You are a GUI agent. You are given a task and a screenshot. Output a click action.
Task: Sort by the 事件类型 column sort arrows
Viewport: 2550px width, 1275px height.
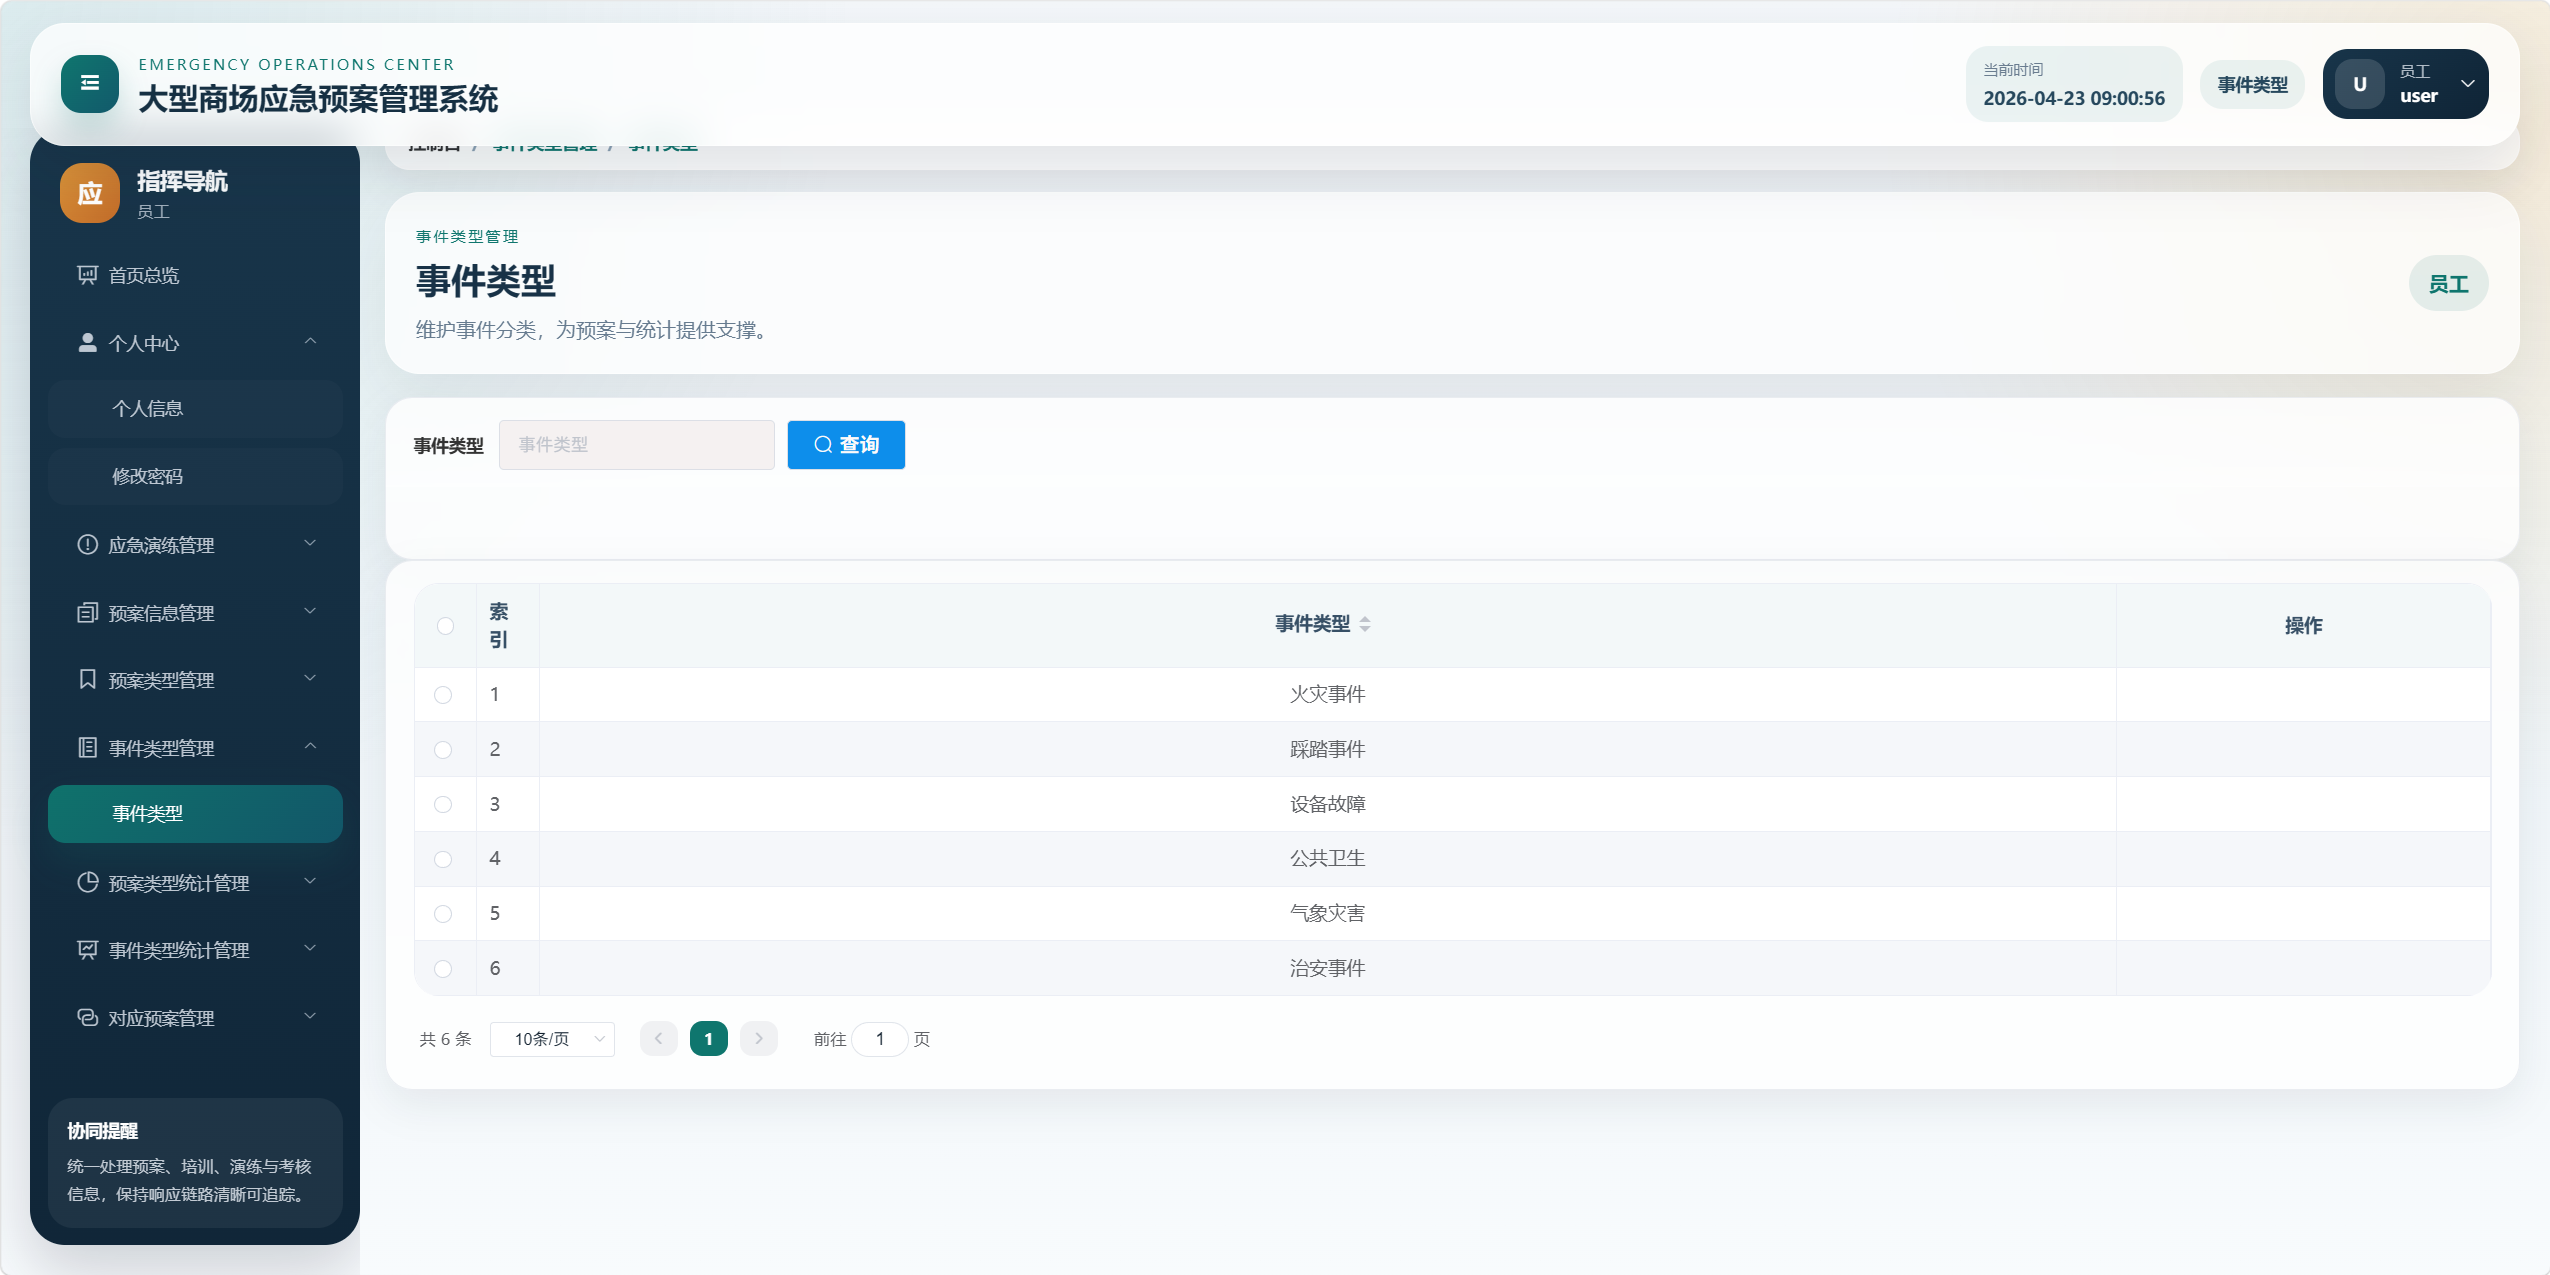[1365, 624]
